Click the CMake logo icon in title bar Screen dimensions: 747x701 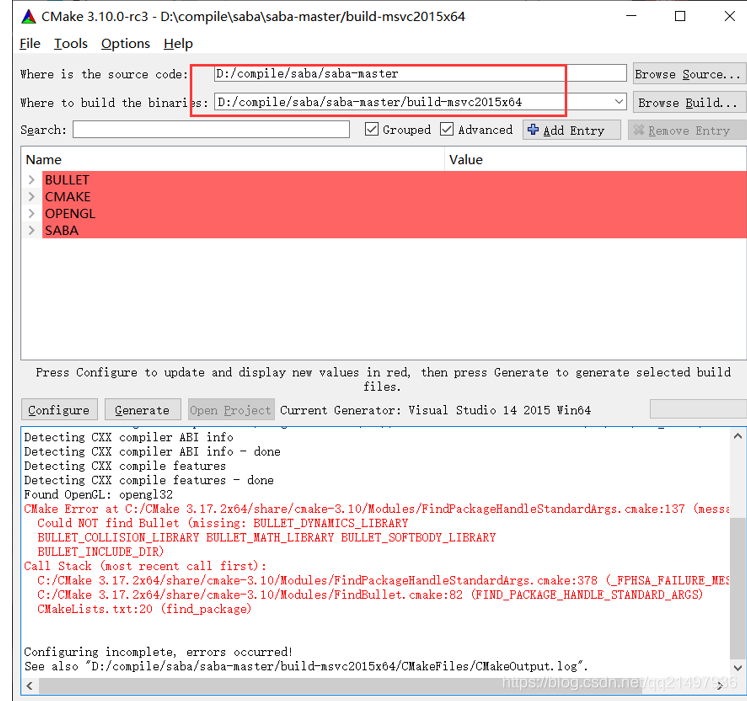click(x=29, y=17)
